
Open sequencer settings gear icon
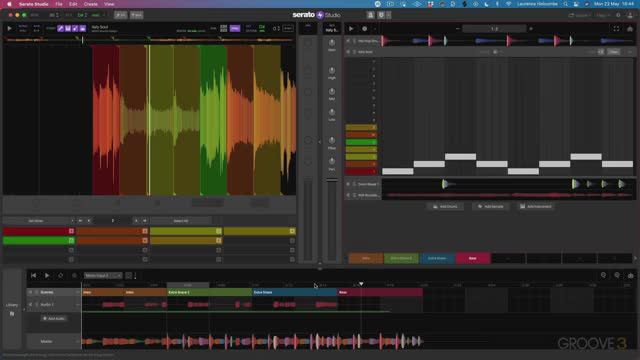[x=364, y=29]
